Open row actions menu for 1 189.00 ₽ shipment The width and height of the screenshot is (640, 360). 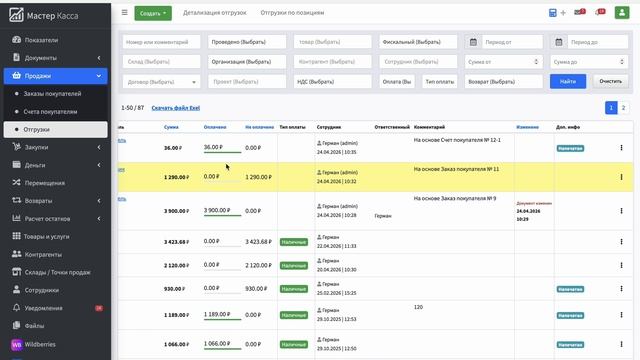tap(621, 315)
